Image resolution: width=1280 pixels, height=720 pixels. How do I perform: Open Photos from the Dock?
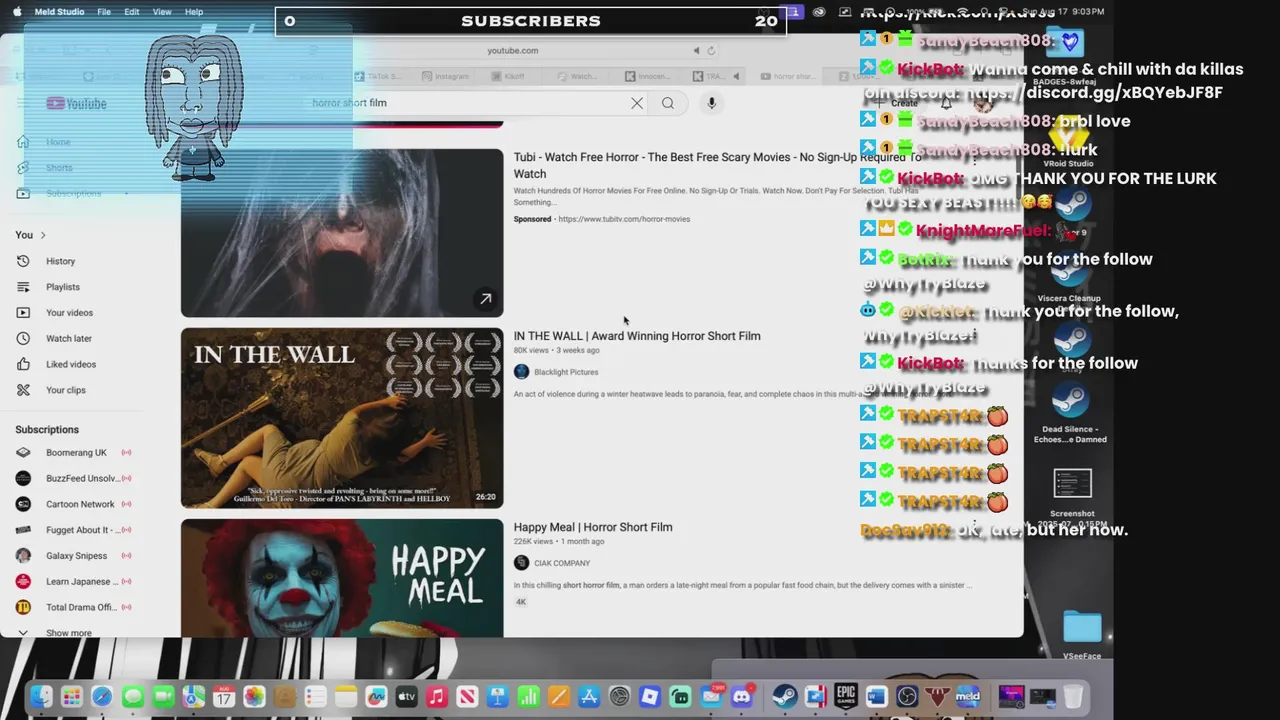(x=254, y=697)
